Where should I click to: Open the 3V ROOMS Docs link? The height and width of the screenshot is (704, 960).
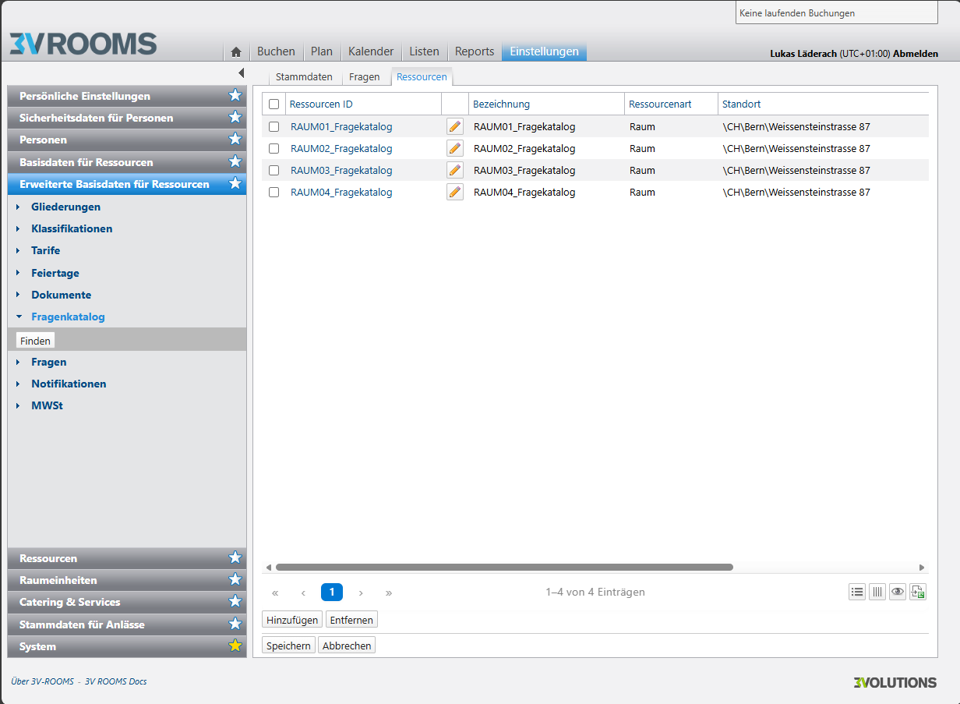click(115, 682)
